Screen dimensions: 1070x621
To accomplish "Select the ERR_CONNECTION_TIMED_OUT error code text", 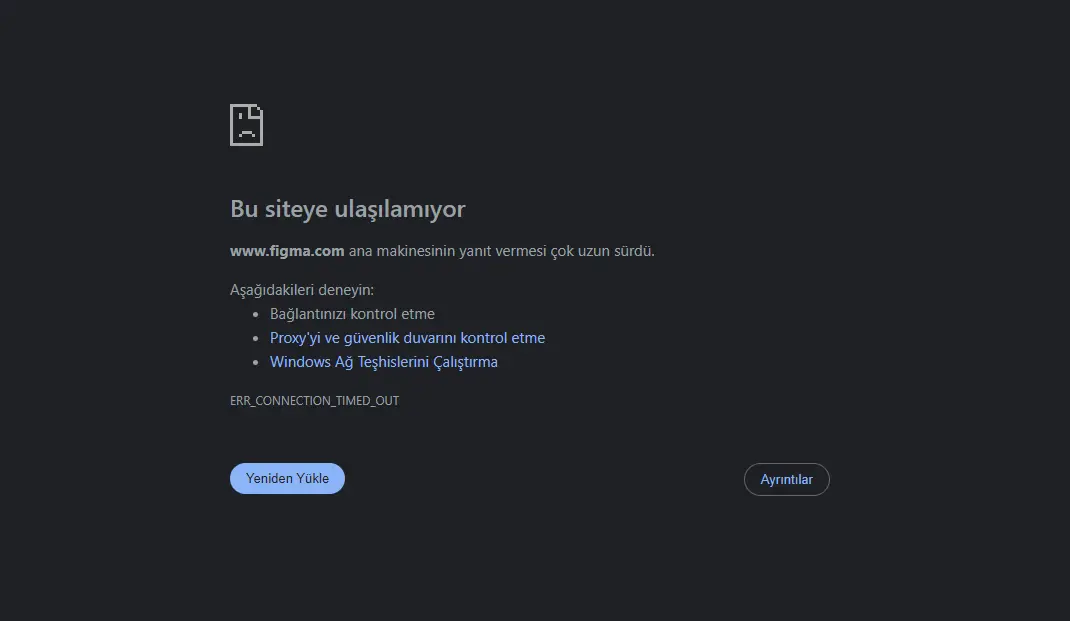I will (315, 401).
